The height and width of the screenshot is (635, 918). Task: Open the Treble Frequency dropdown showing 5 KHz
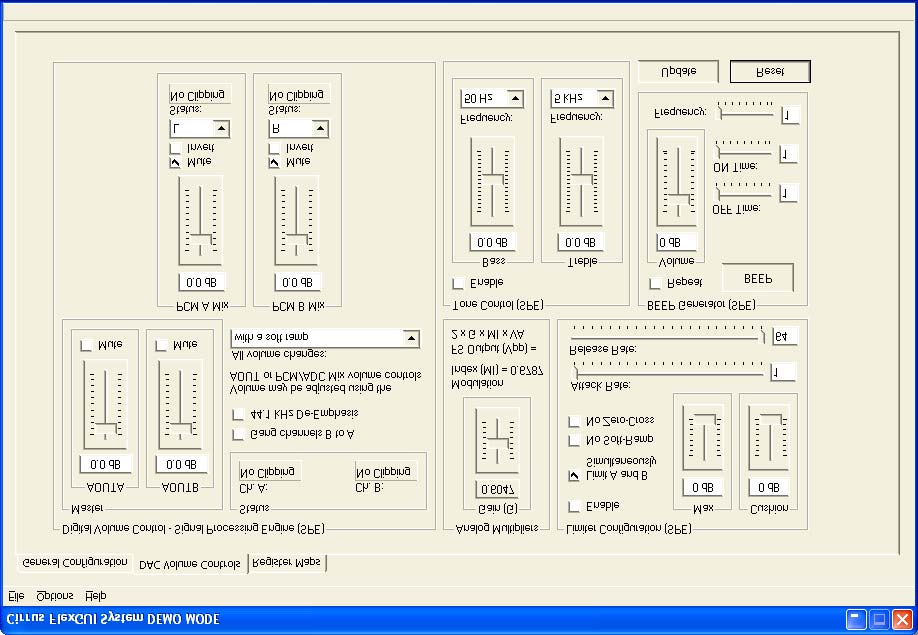580,98
